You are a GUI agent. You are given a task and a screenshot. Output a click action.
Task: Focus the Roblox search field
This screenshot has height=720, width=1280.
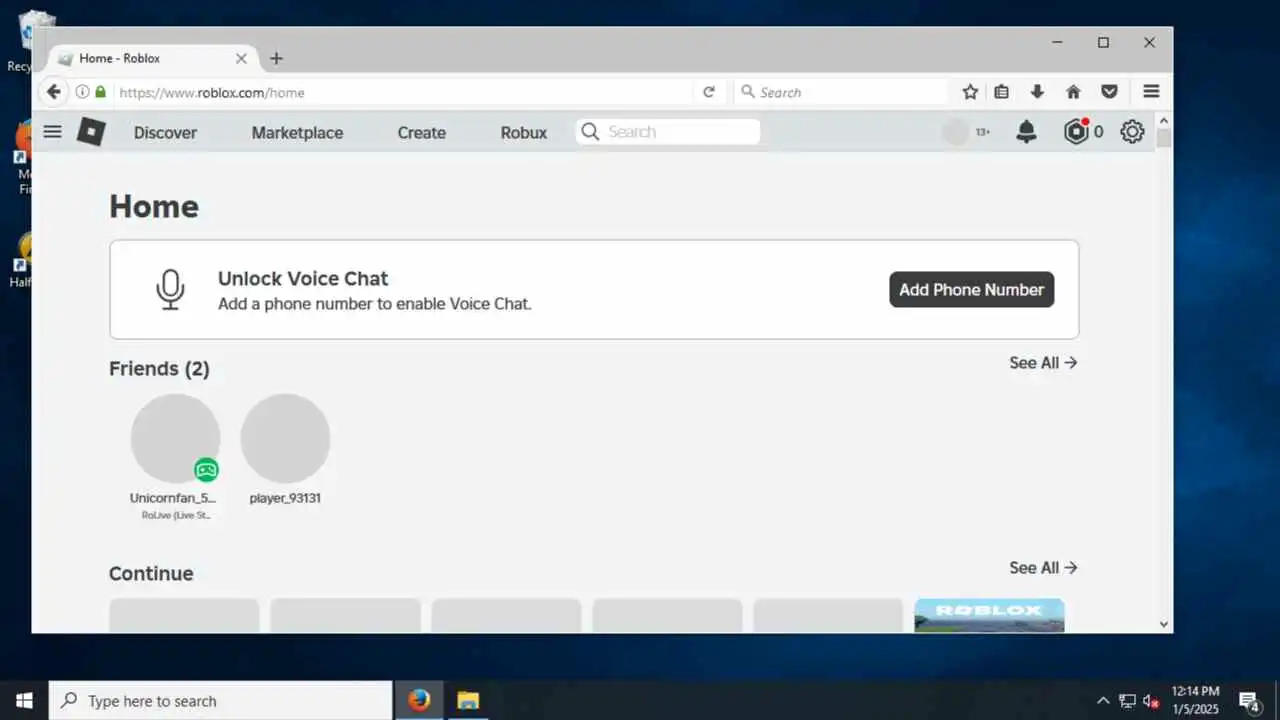pos(668,132)
